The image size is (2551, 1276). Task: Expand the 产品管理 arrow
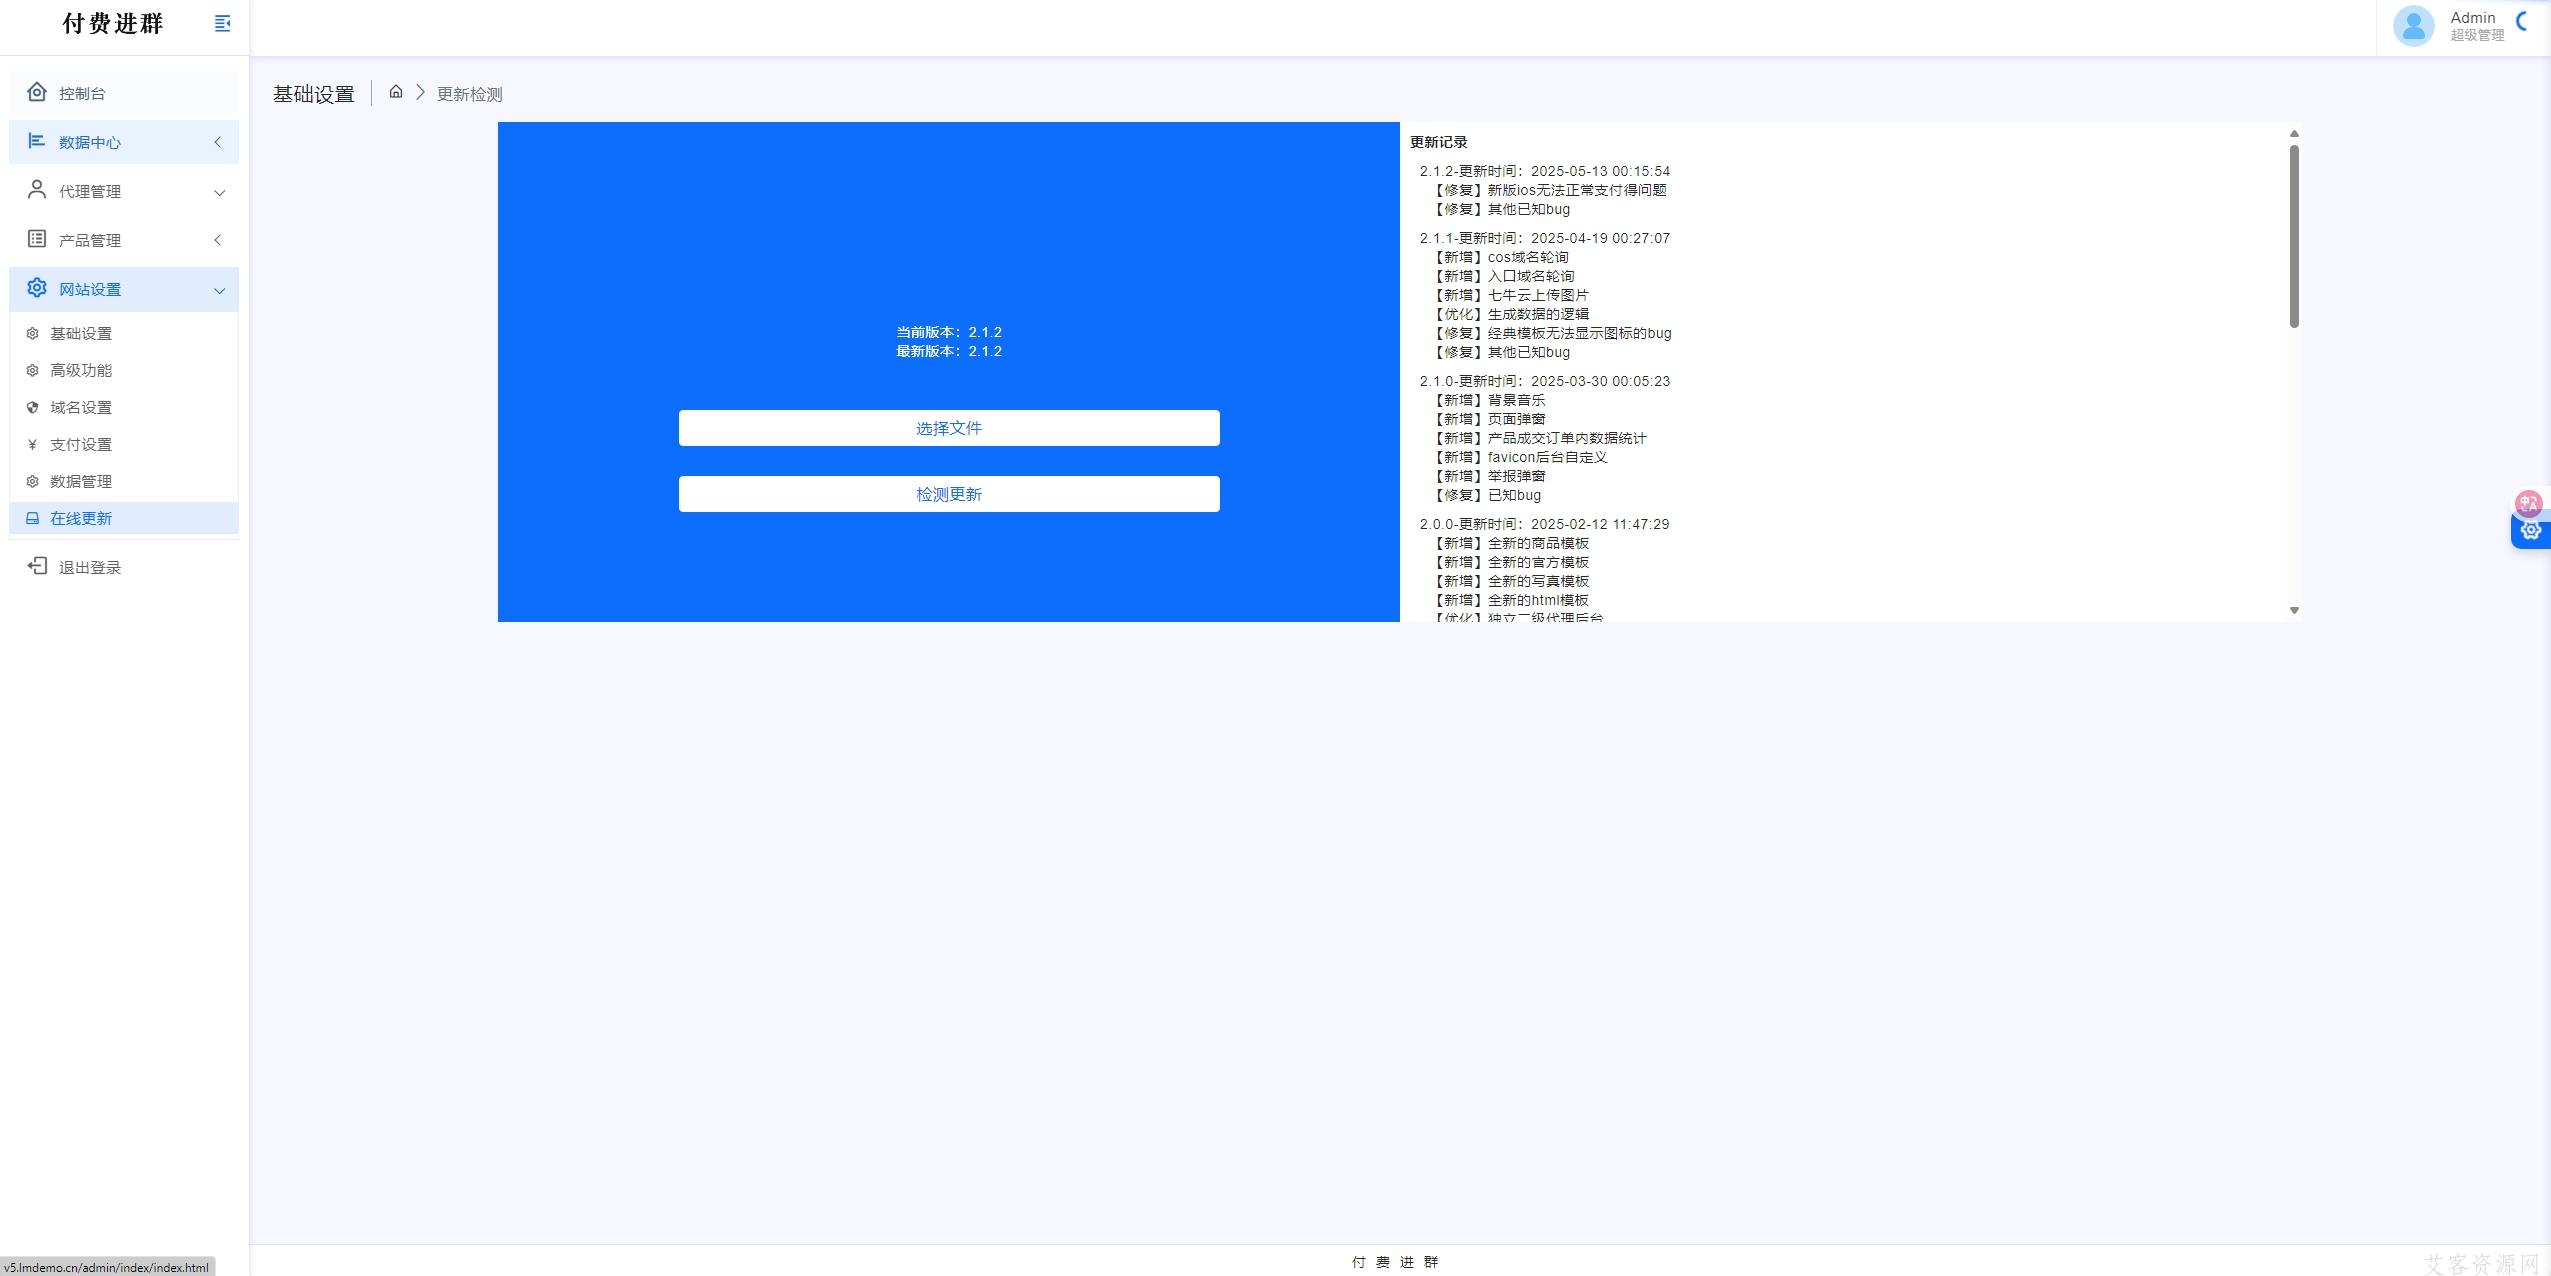point(217,240)
